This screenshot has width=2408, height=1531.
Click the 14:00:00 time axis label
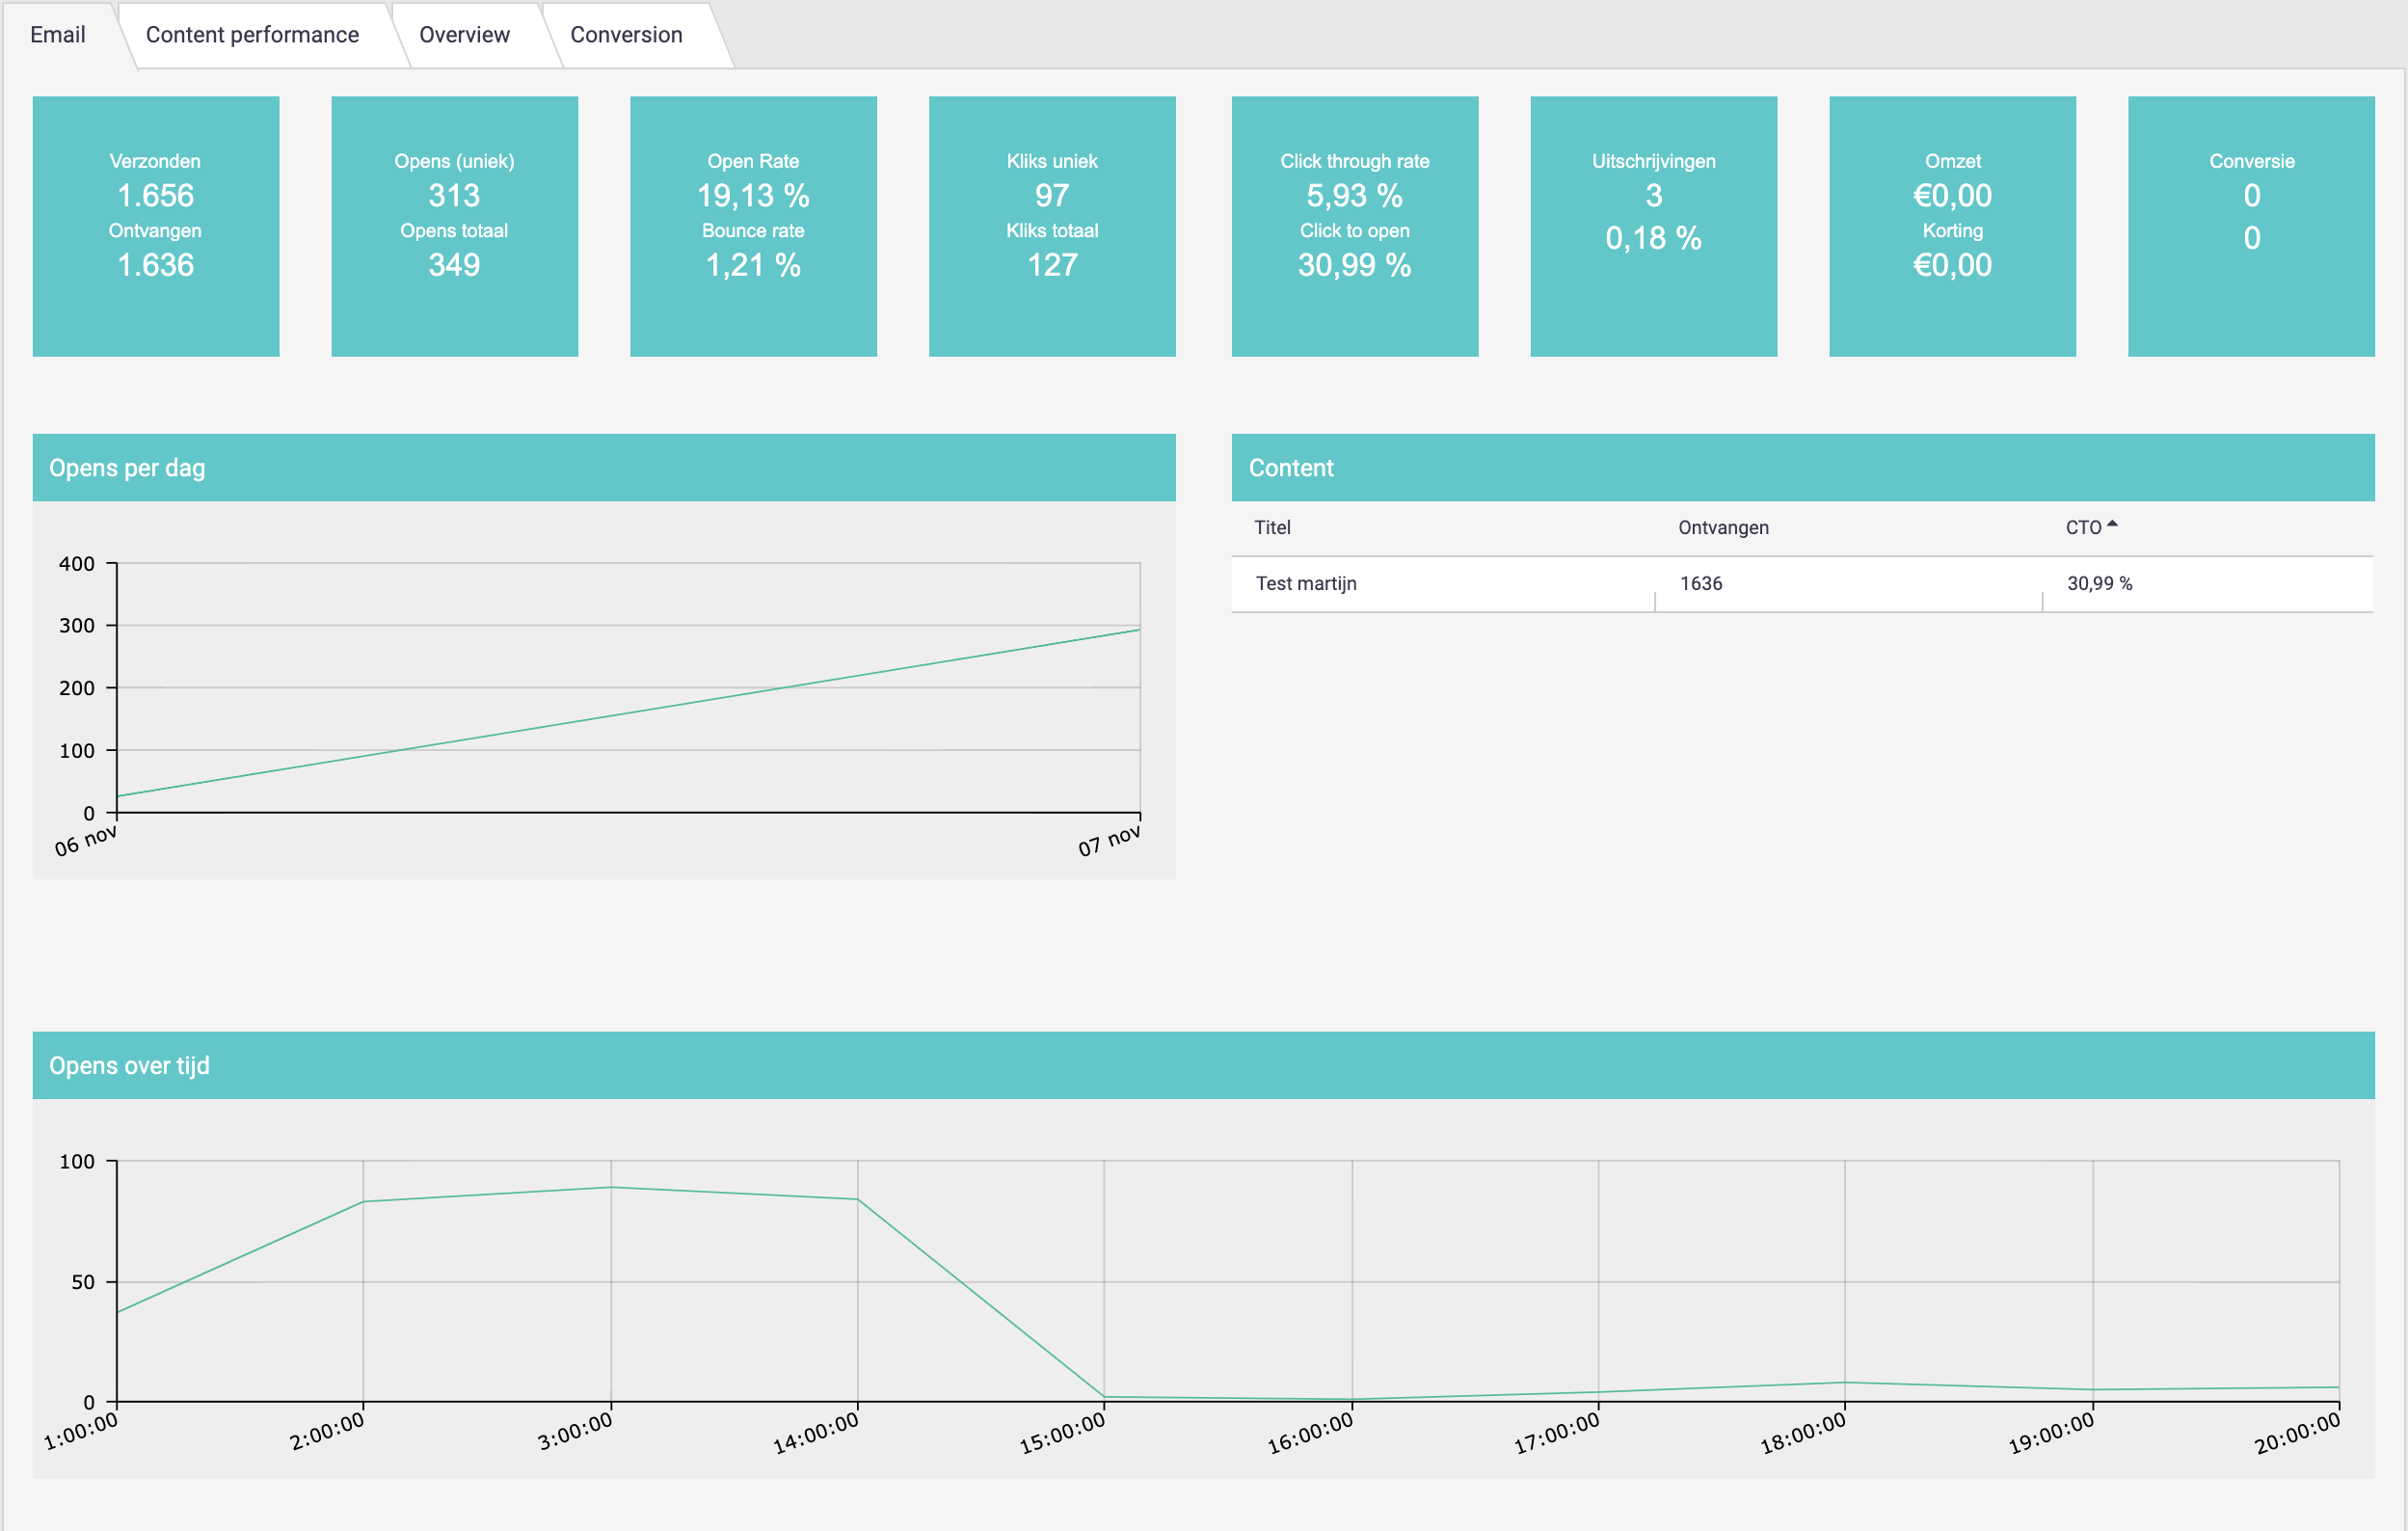[x=816, y=1433]
